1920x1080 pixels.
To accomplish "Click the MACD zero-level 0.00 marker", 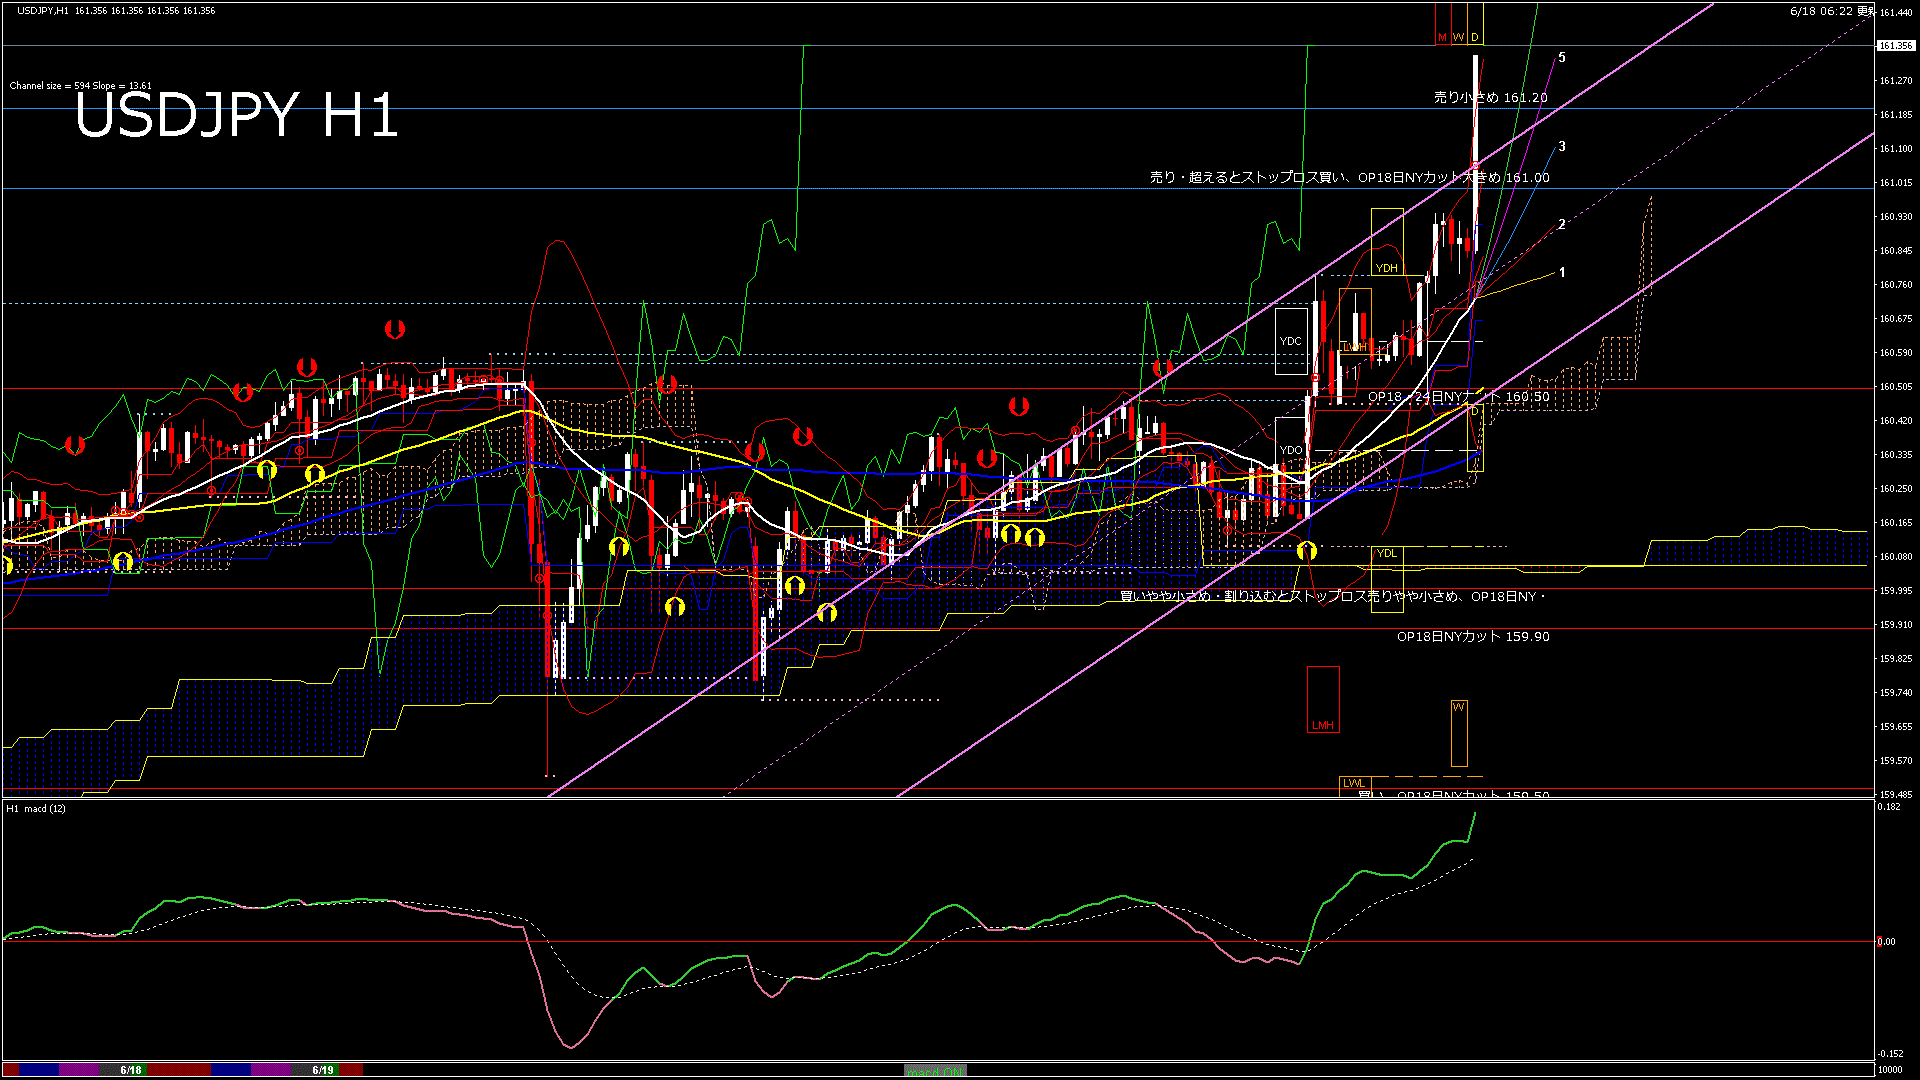I will click(1886, 941).
